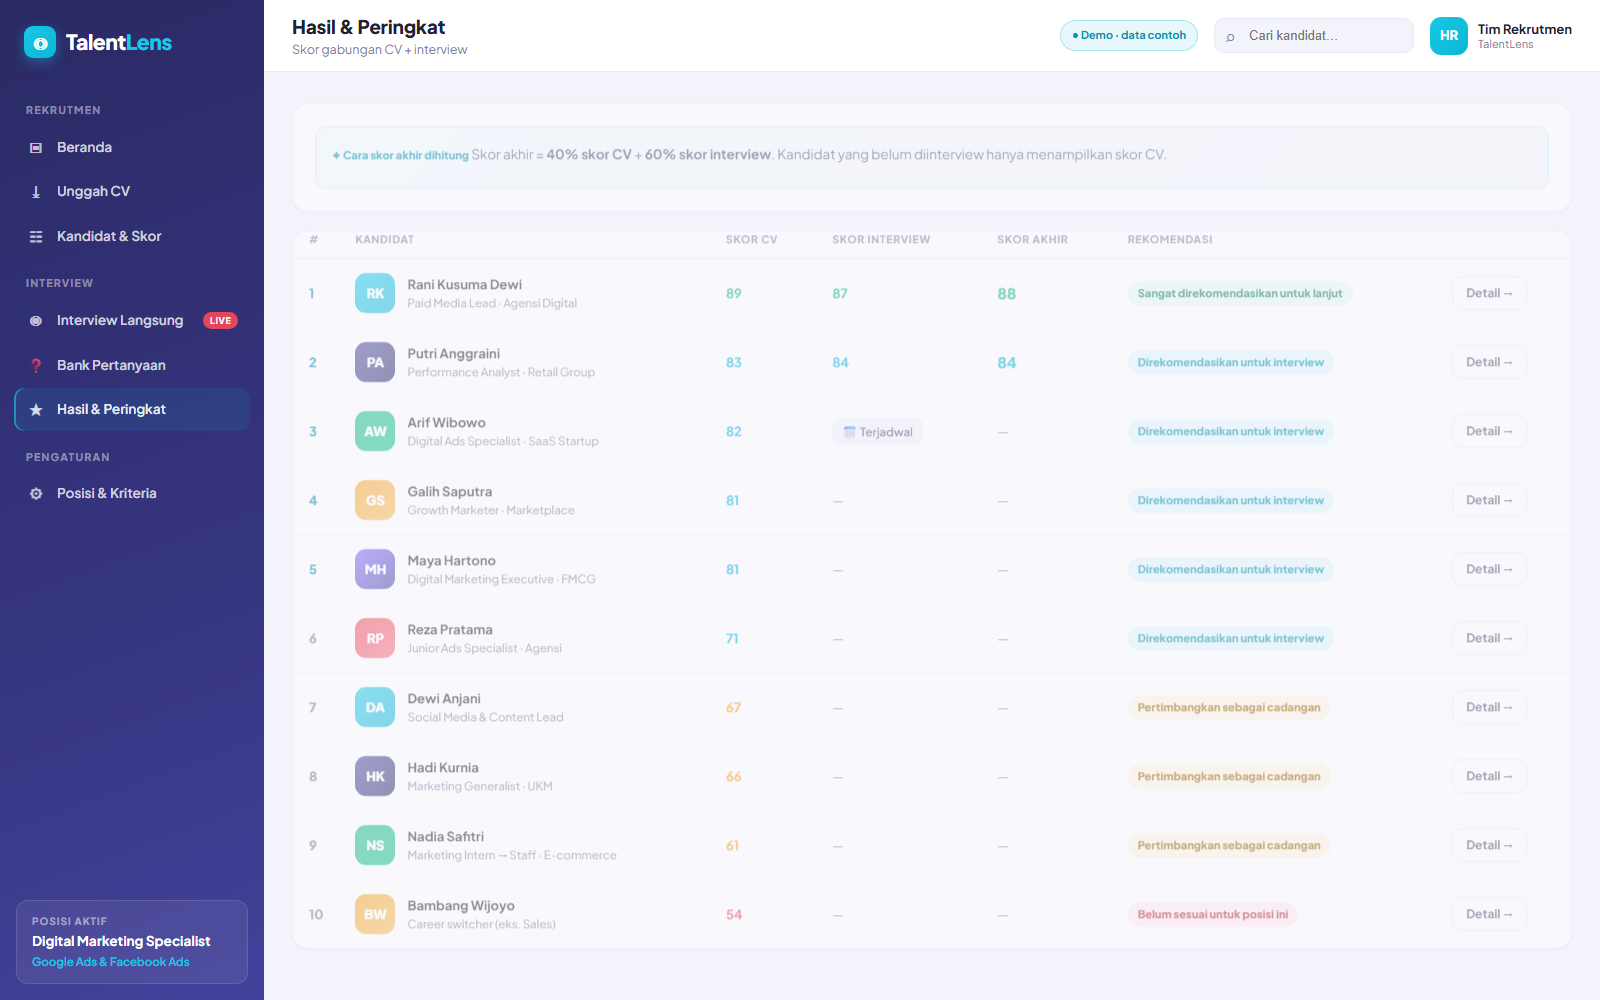Click the Sangat direkomendasikan untuk lanjut badge
Viewport: 1600px width, 1000px height.
click(1240, 293)
